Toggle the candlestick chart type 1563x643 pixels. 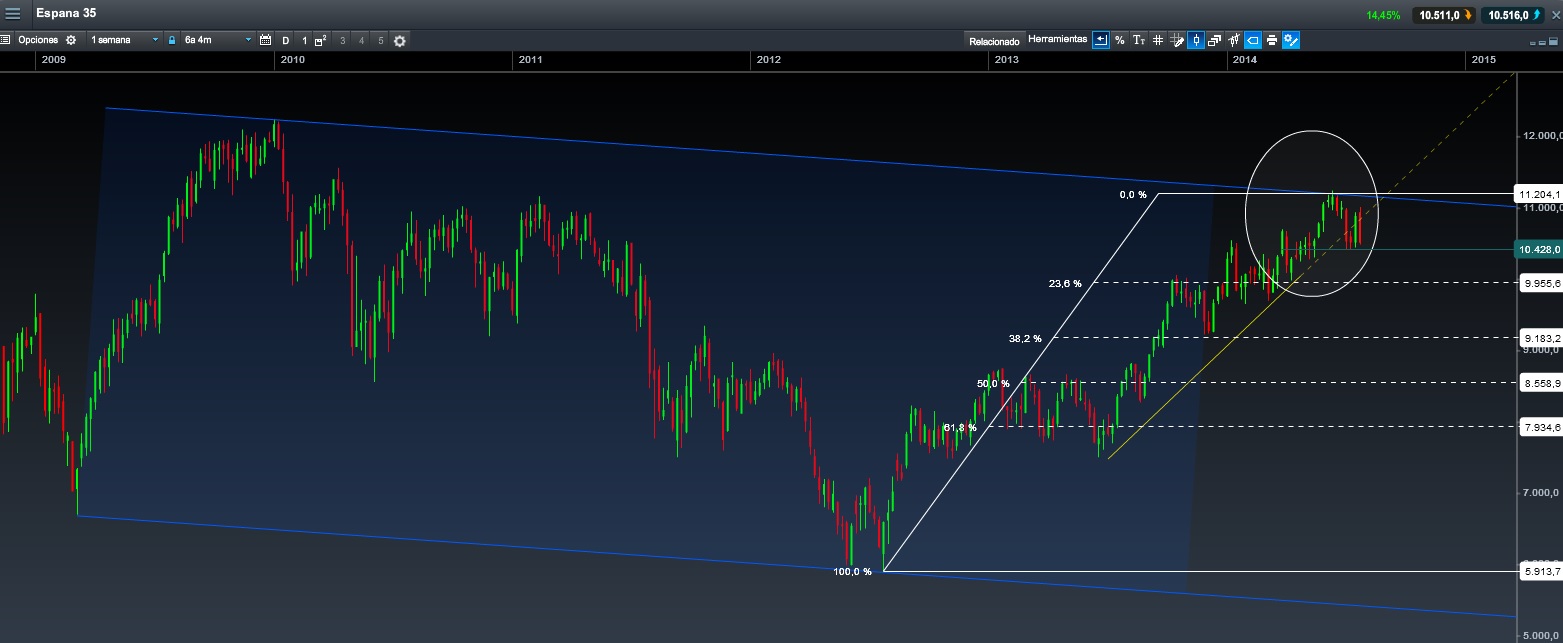[x=1196, y=40]
